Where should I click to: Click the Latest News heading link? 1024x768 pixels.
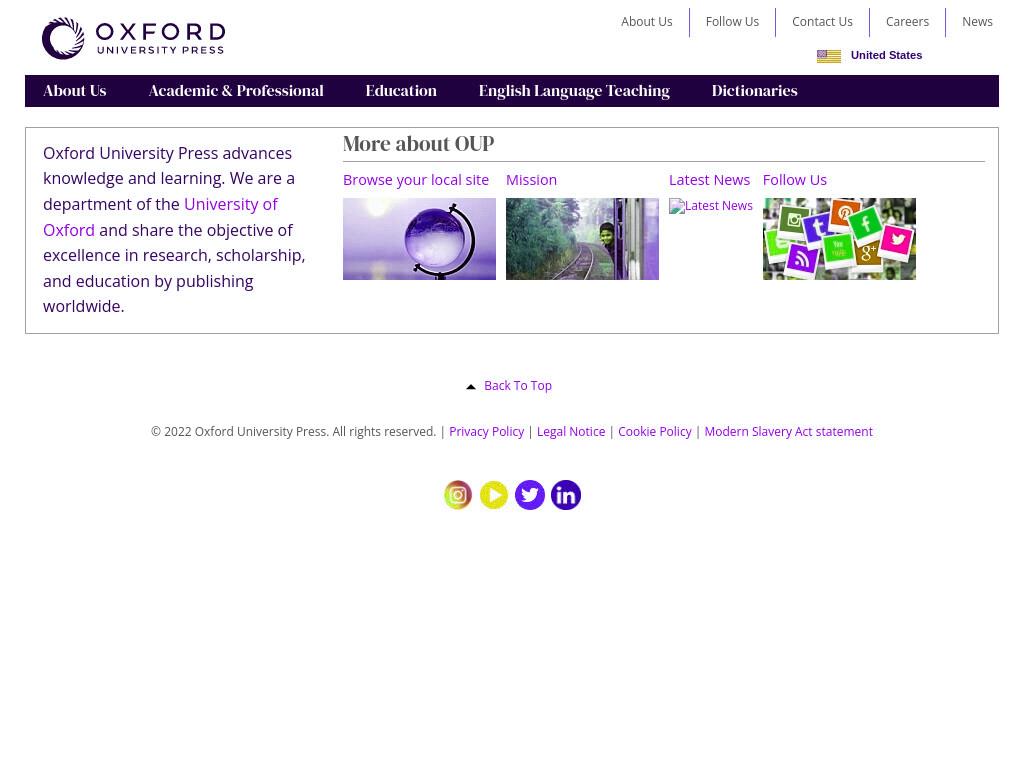[709, 180]
